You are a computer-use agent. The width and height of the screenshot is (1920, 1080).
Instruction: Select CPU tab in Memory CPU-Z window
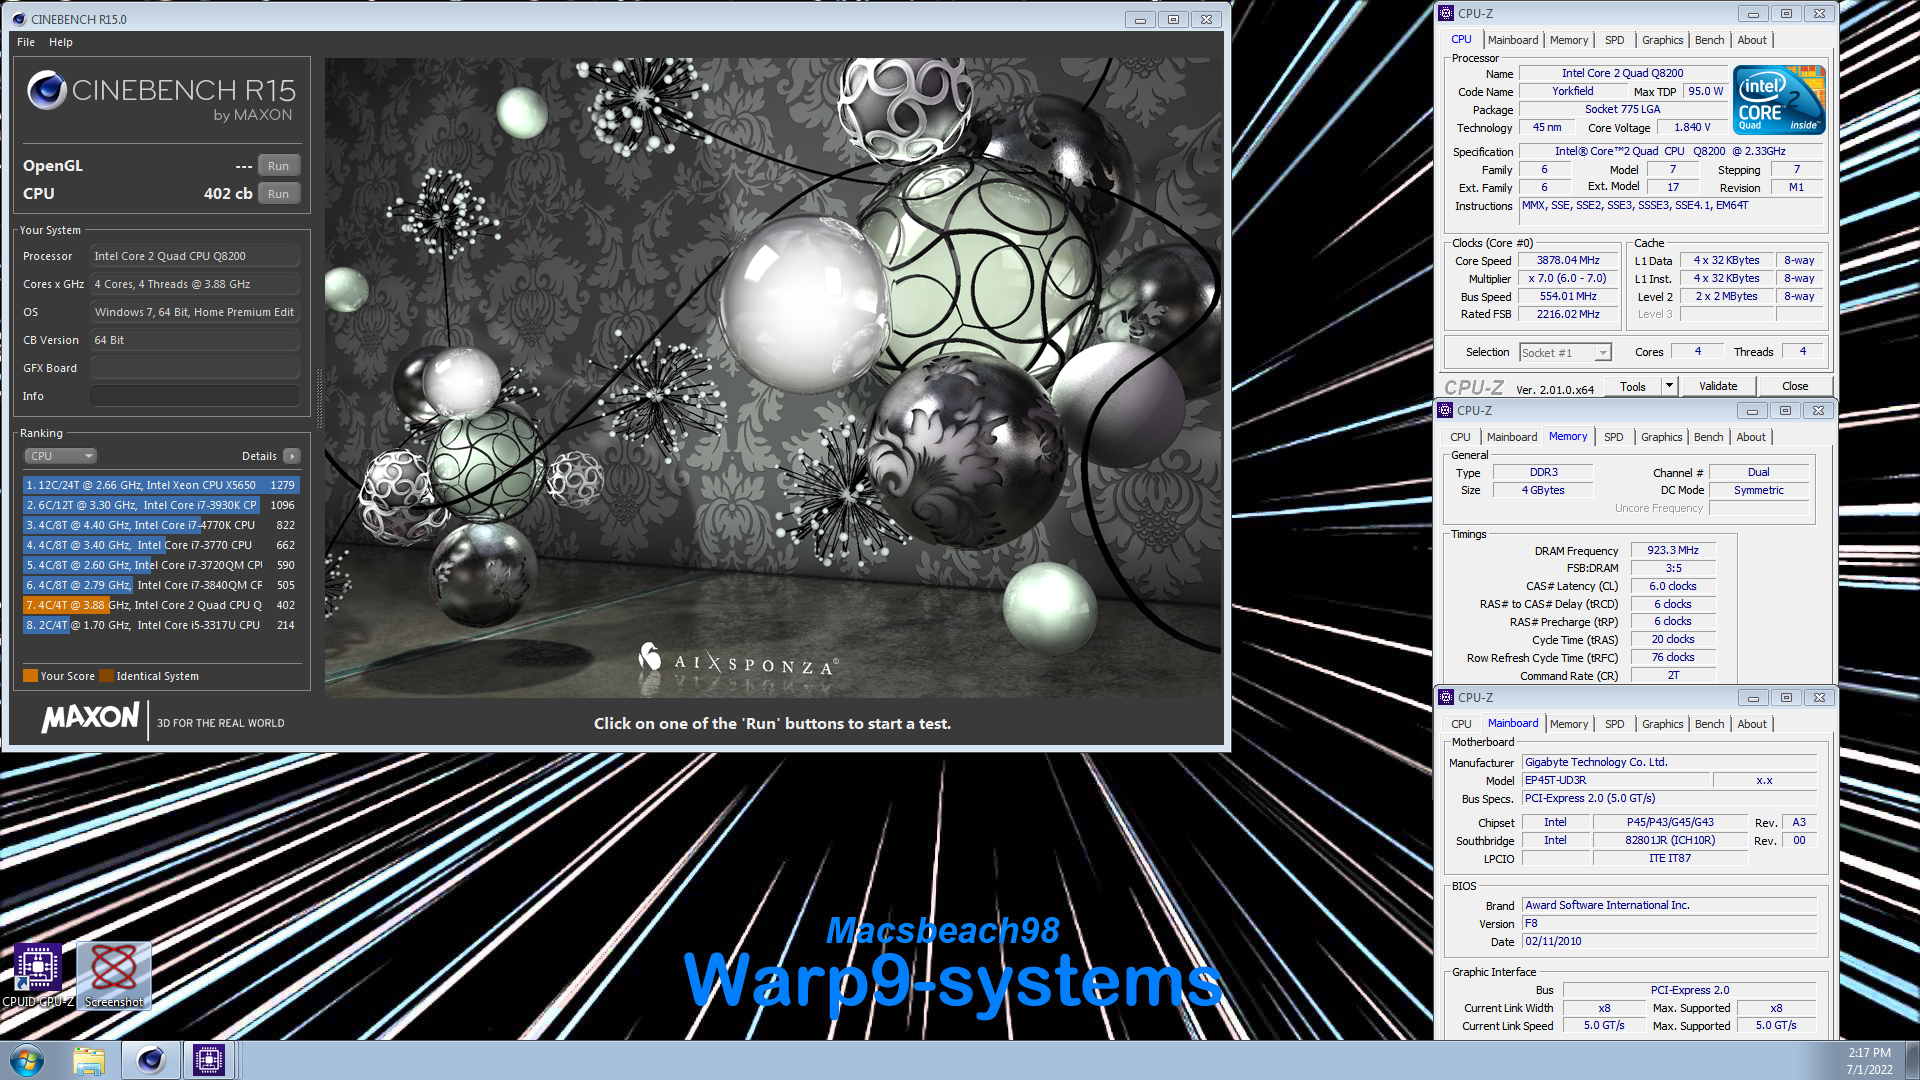1460,437
